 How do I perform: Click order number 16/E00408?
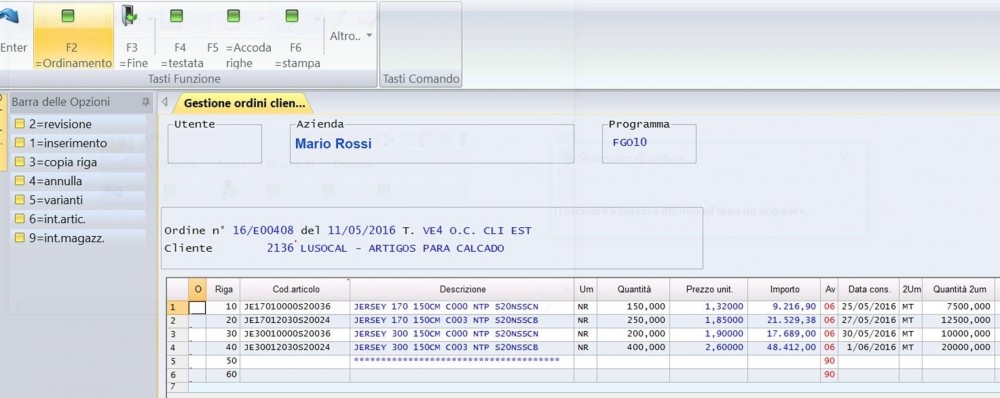pos(263,230)
